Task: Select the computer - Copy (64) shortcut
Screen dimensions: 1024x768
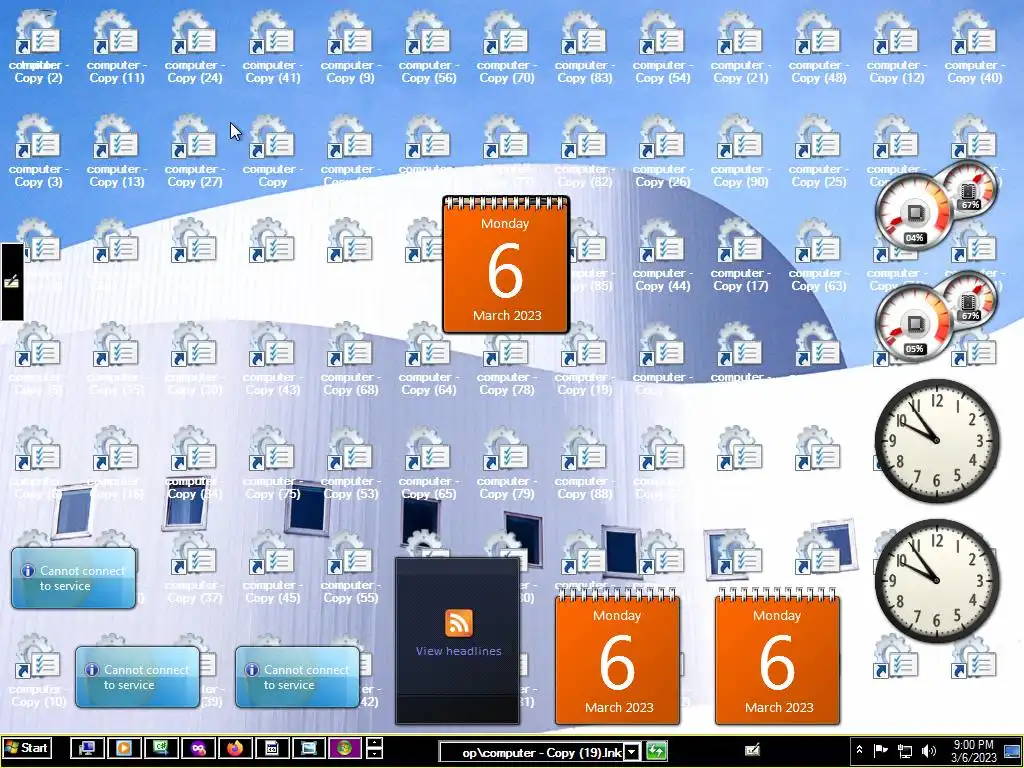Action: 428,359
